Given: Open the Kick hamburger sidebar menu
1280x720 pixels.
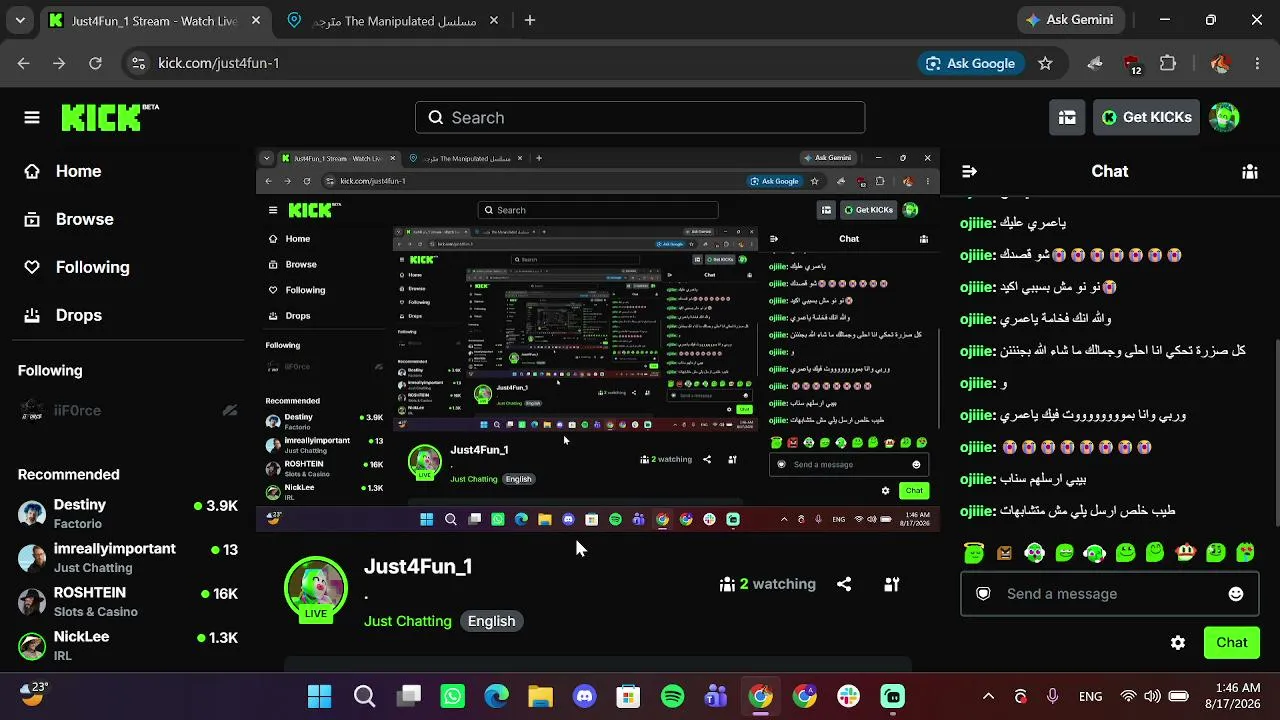Looking at the screenshot, I should 32,118.
